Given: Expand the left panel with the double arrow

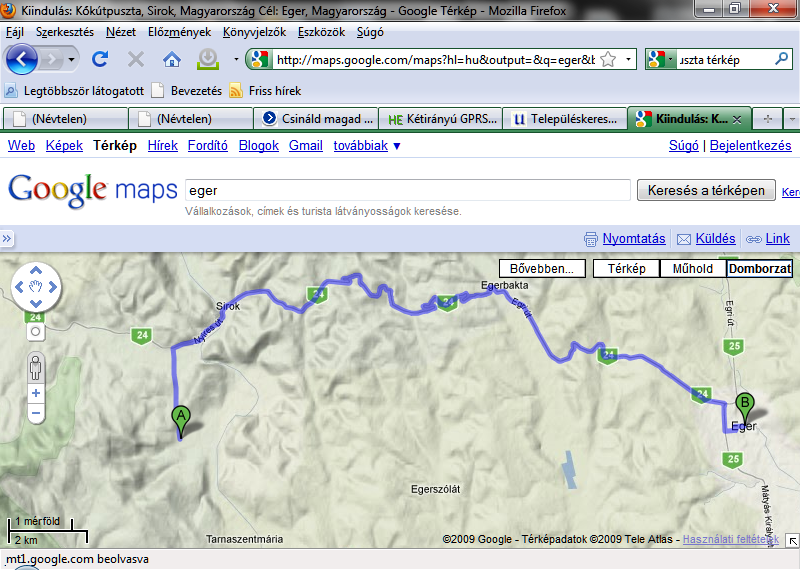Looking at the screenshot, I should (7, 238).
